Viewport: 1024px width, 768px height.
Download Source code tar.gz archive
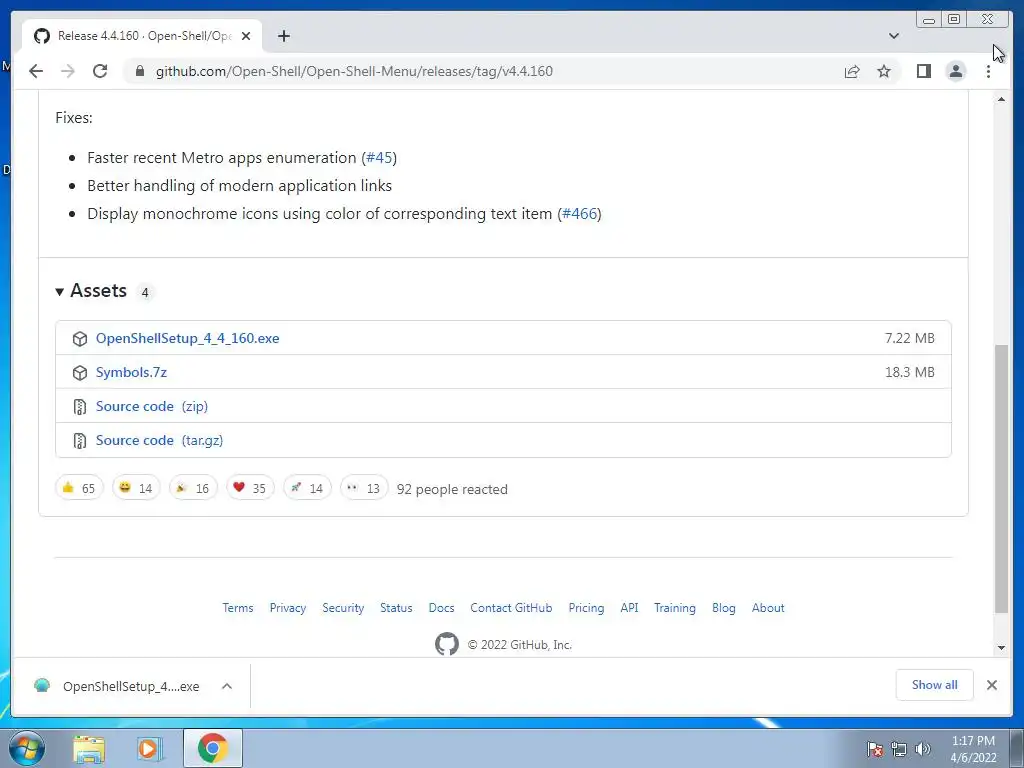click(159, 440)
